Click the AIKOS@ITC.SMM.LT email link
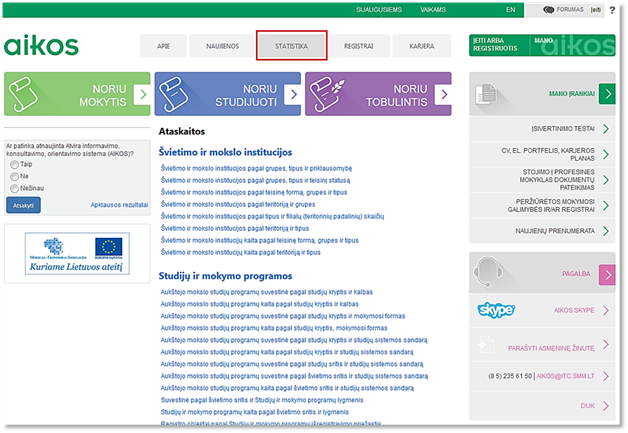Screen dimensions: 628x433 coord(566,376)
